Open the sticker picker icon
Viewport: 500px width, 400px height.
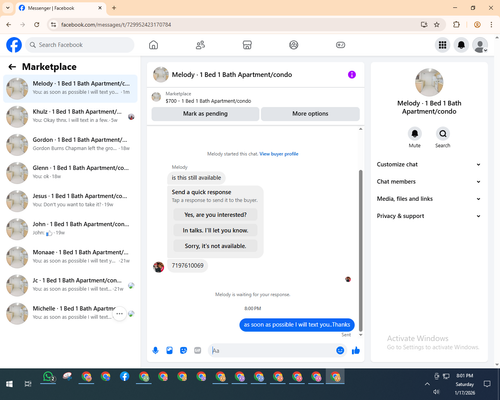(183, 350)
